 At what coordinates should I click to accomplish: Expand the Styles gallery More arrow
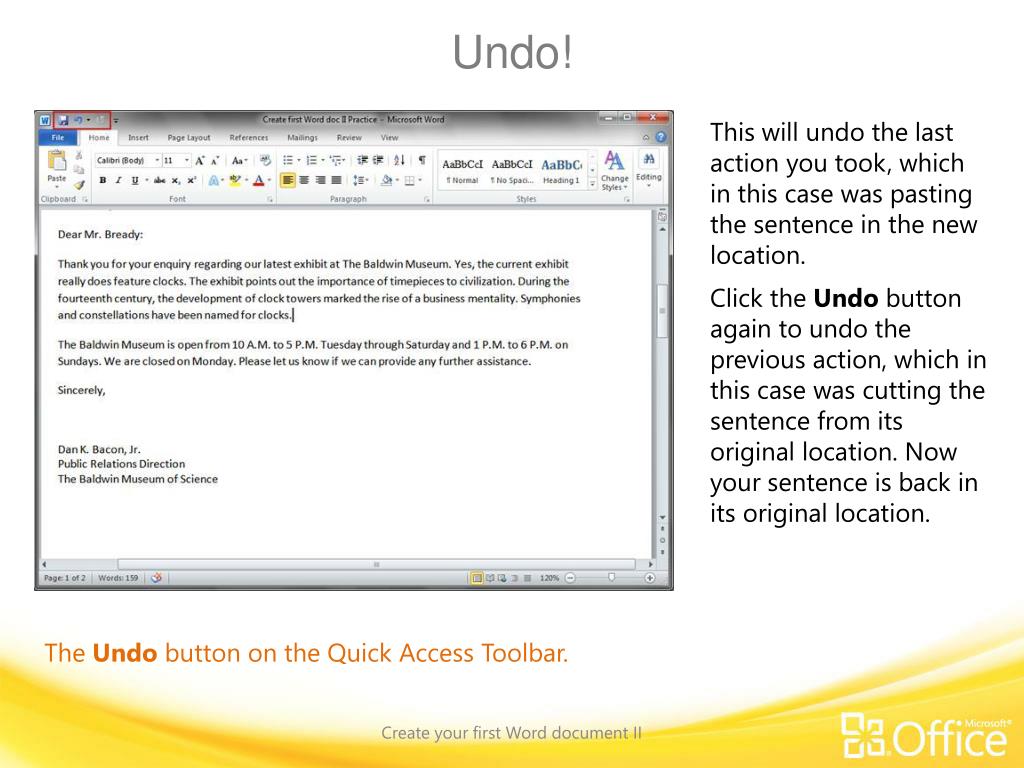pos(592,184)
